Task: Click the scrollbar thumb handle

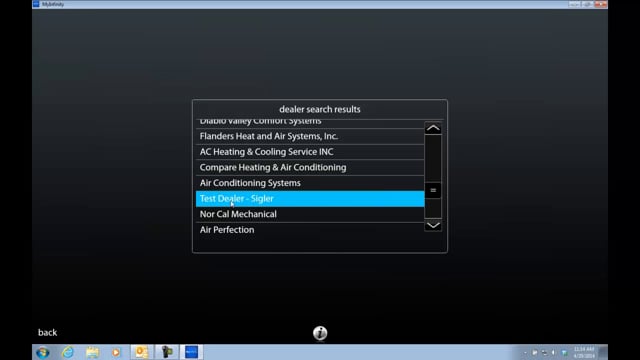Action: coord(433,190)
